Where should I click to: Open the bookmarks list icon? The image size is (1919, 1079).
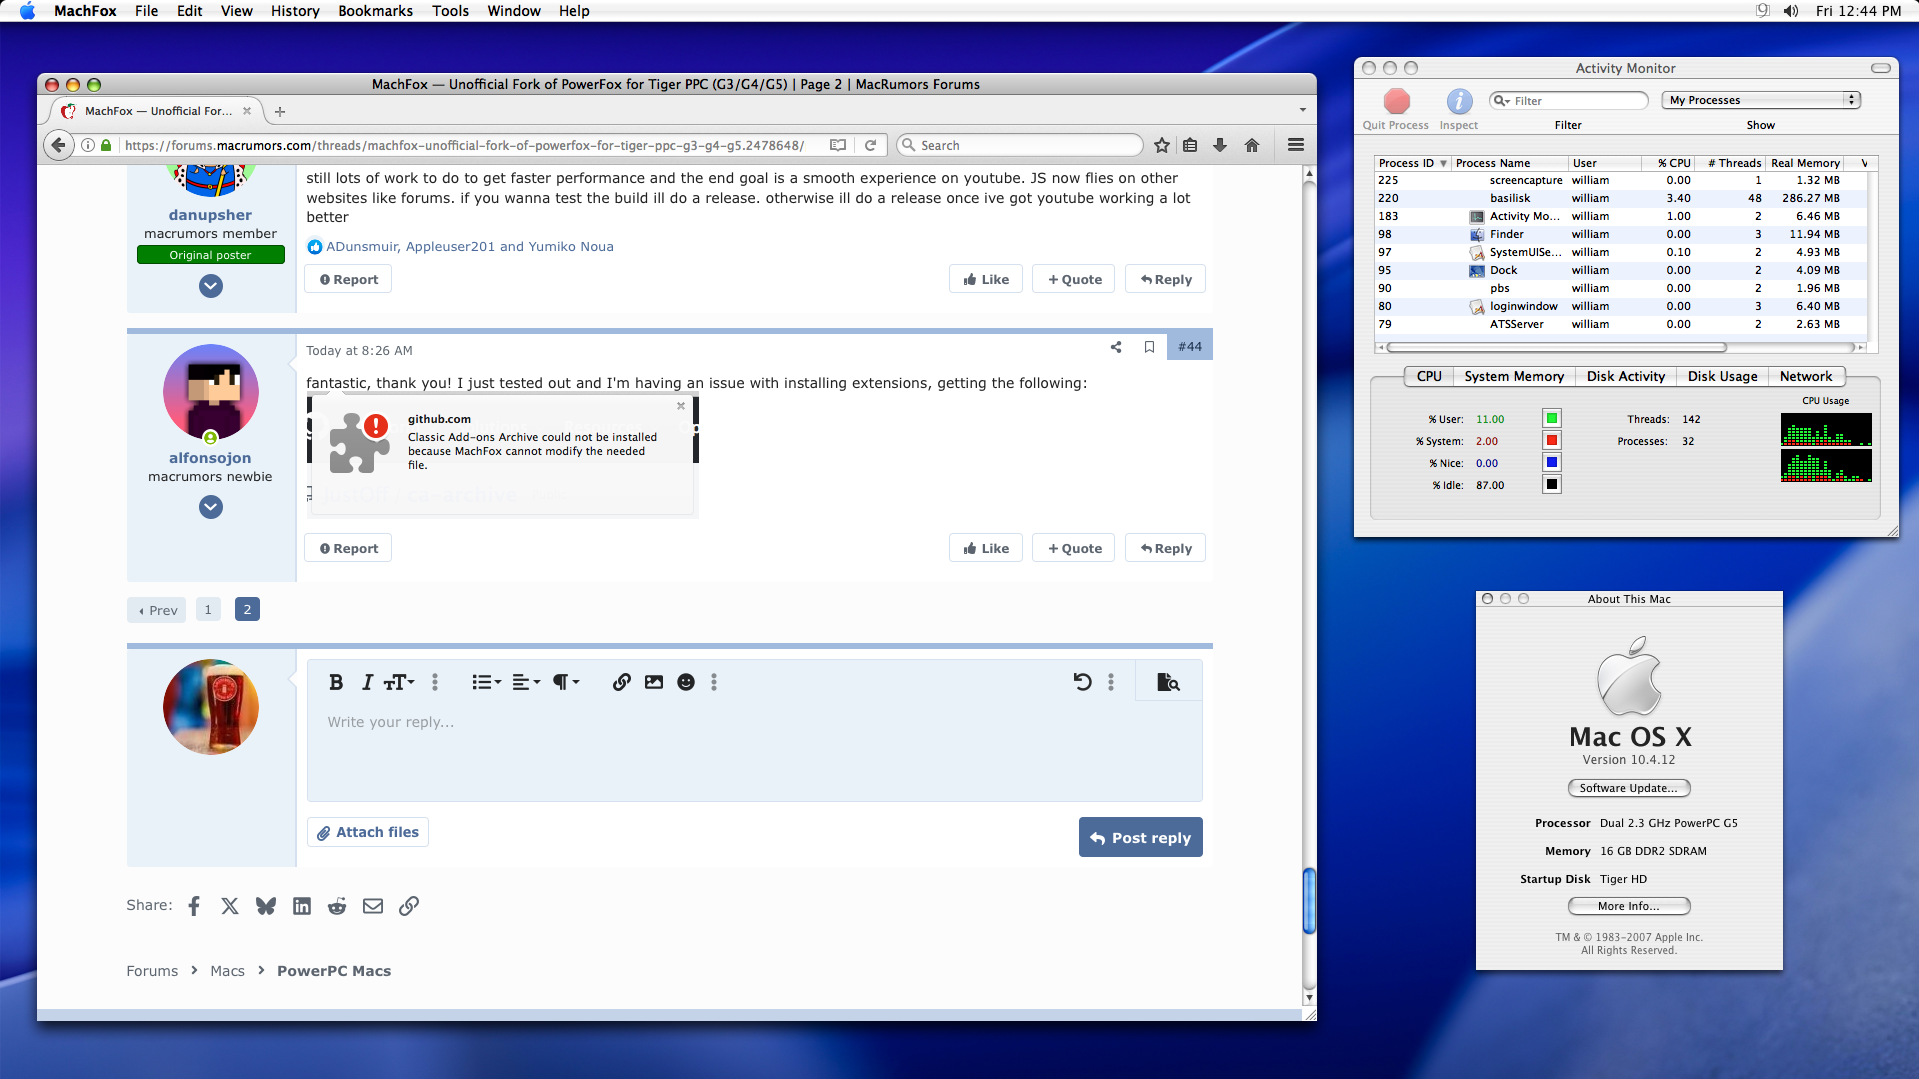click(1190, 145)
